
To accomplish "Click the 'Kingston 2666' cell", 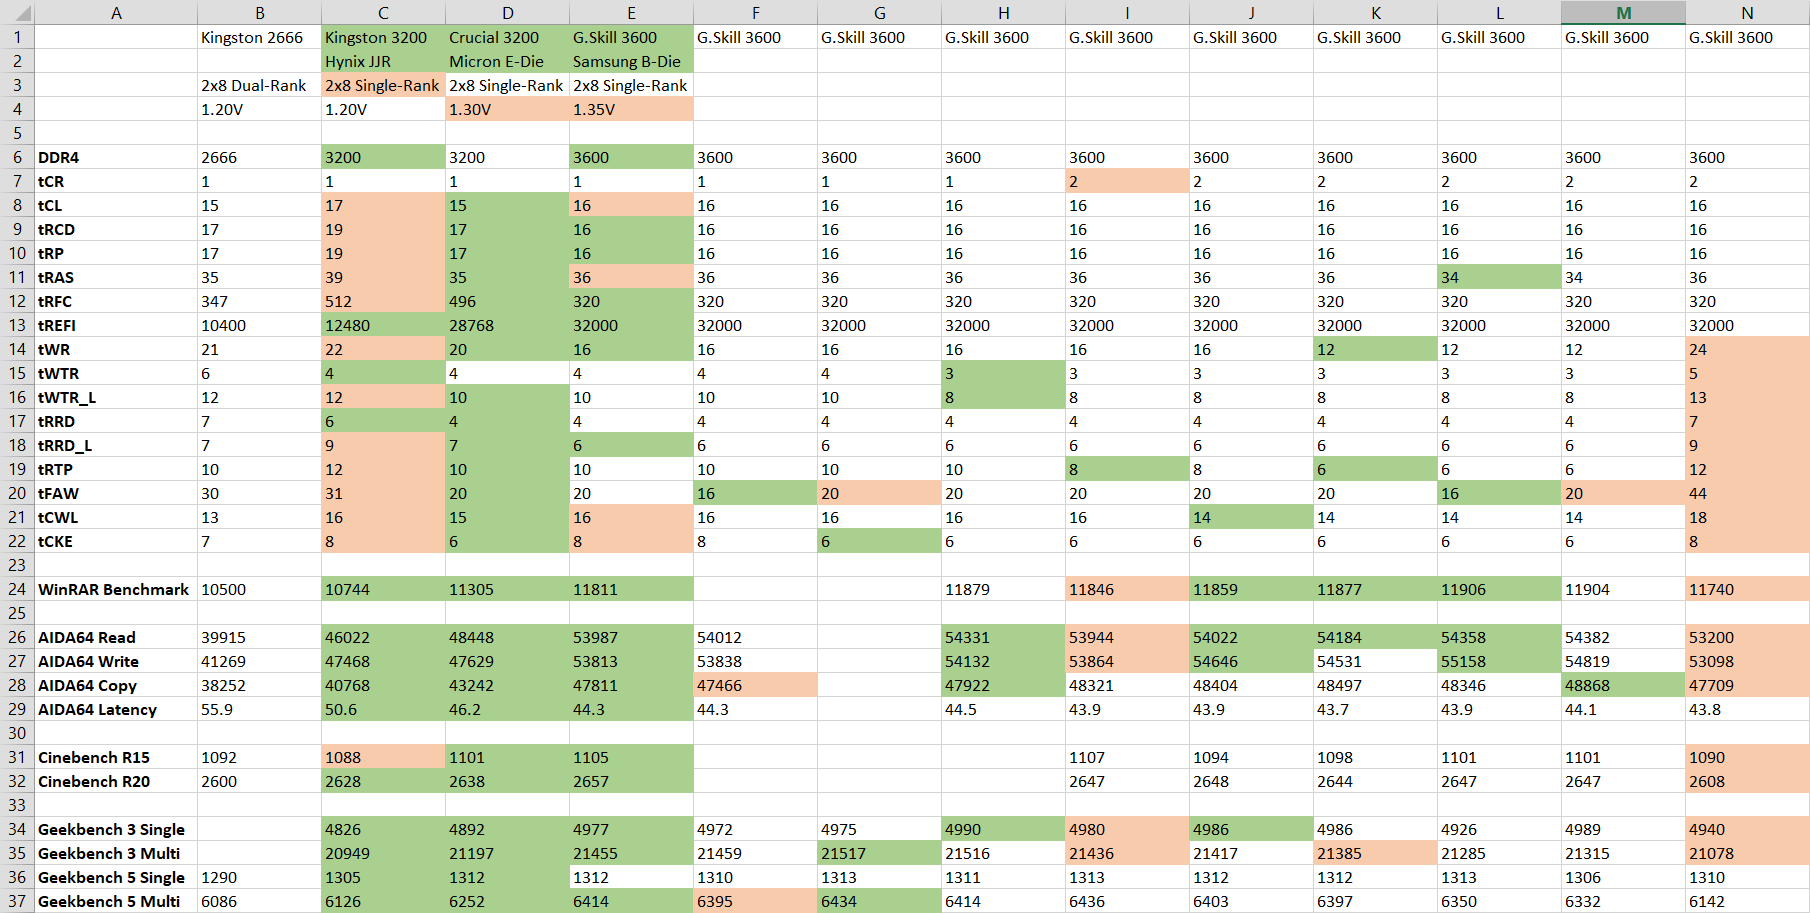I will (259, 37).
